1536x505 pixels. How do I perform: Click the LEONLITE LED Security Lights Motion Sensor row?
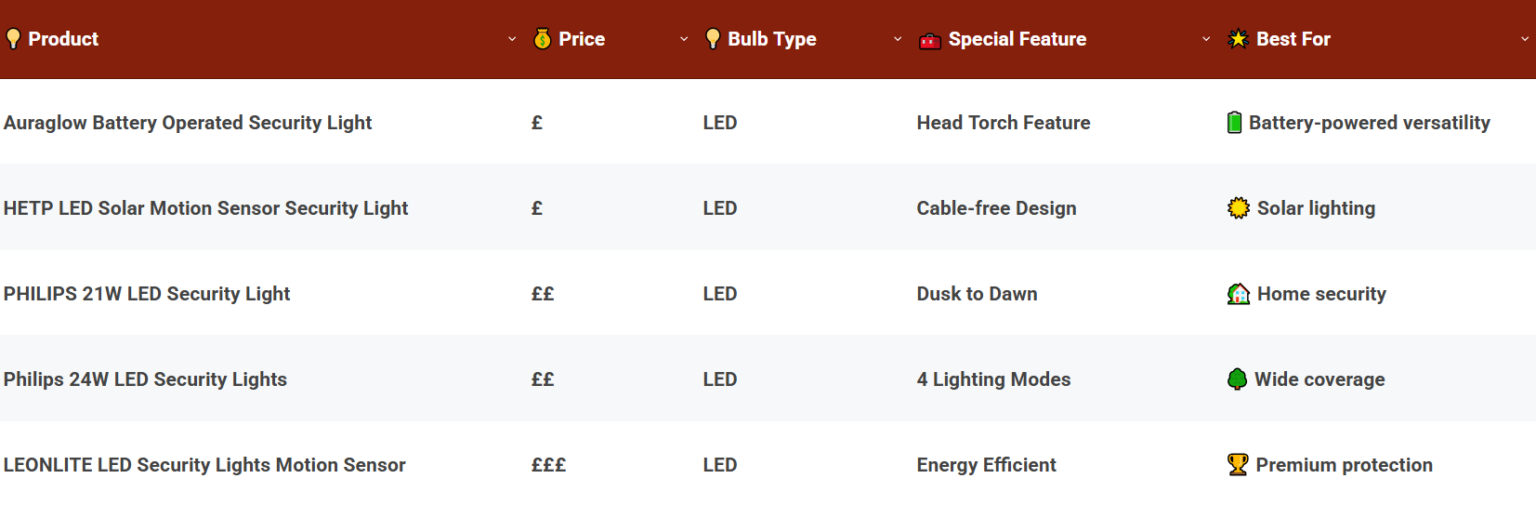pos(205,465)
